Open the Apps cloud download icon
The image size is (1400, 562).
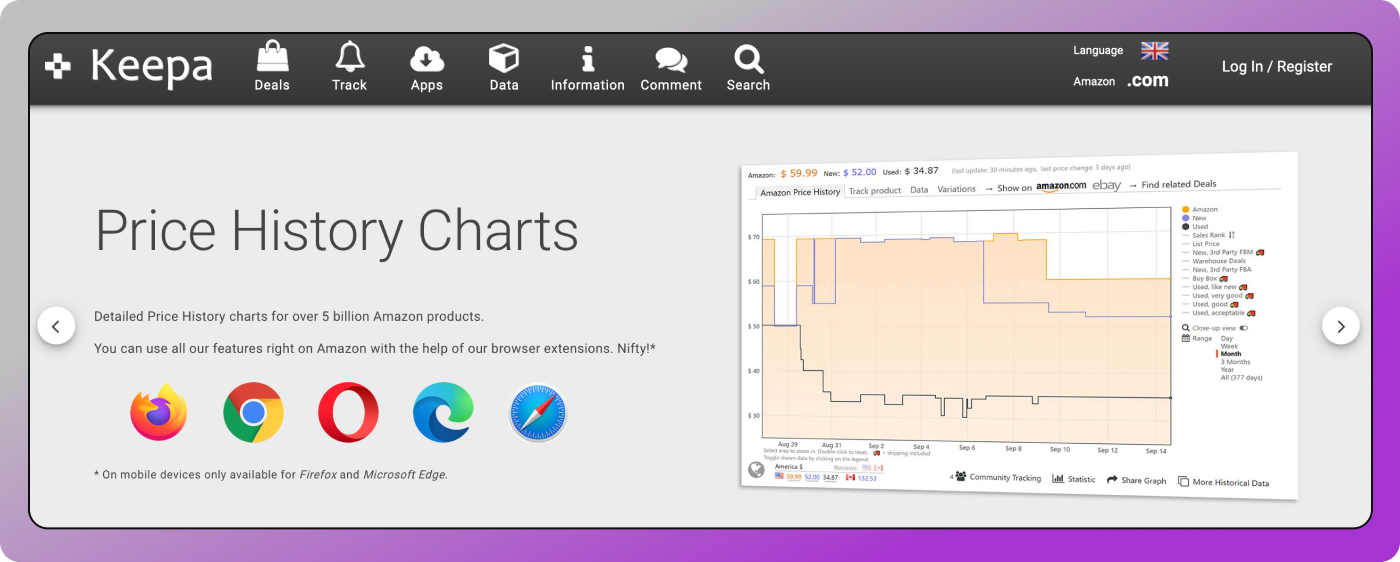point(426,58)
